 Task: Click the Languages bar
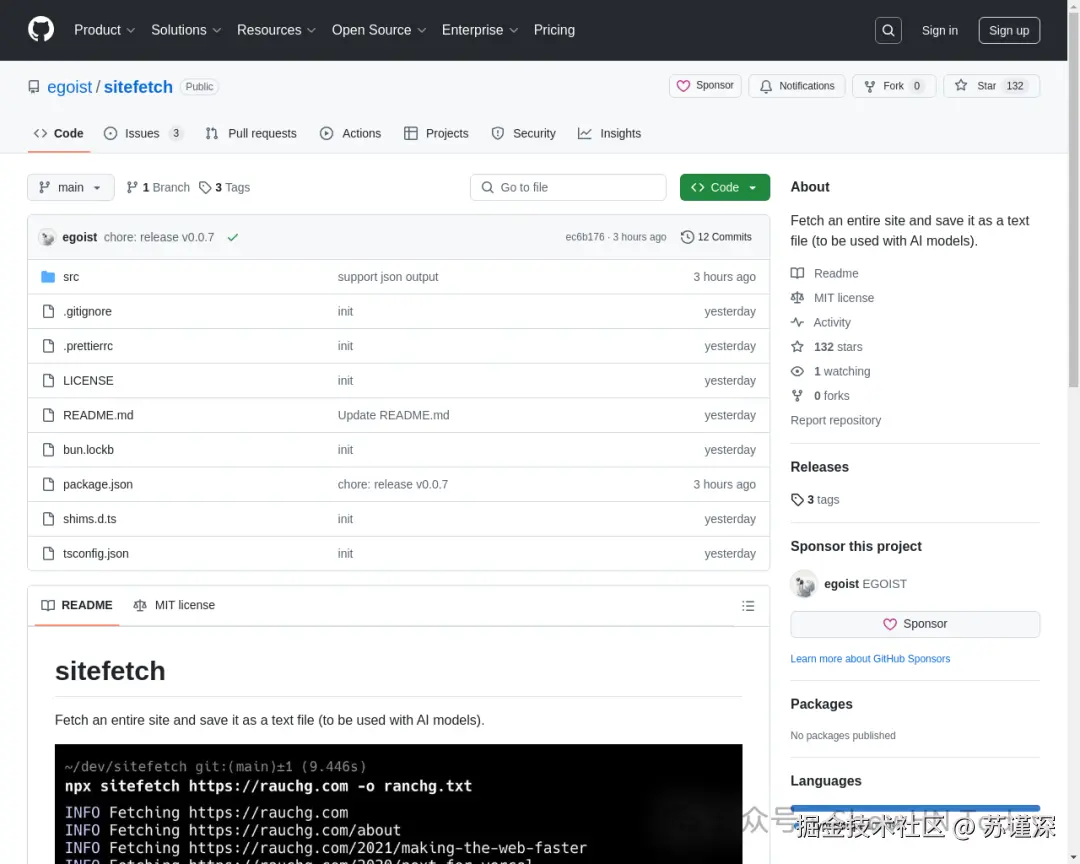[915, 808]
